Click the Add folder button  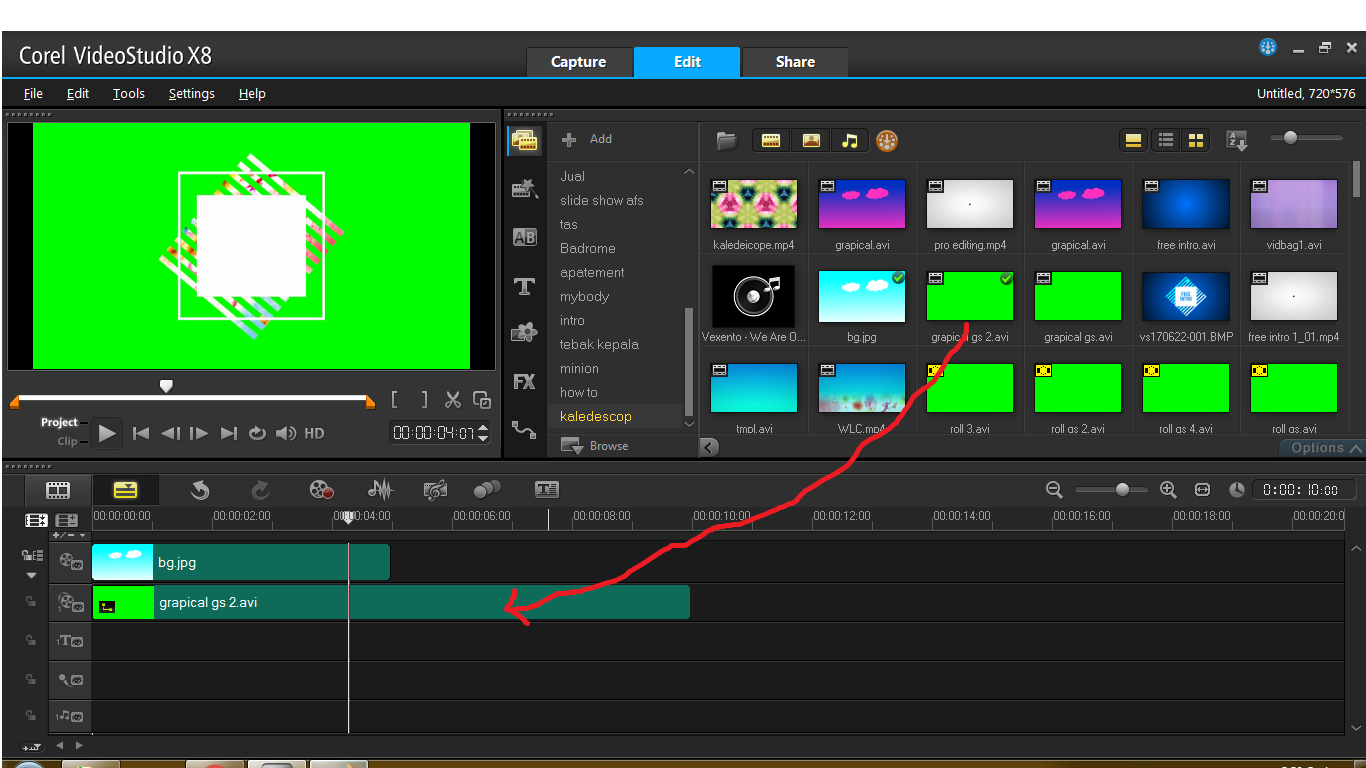(x=588, y=139)
